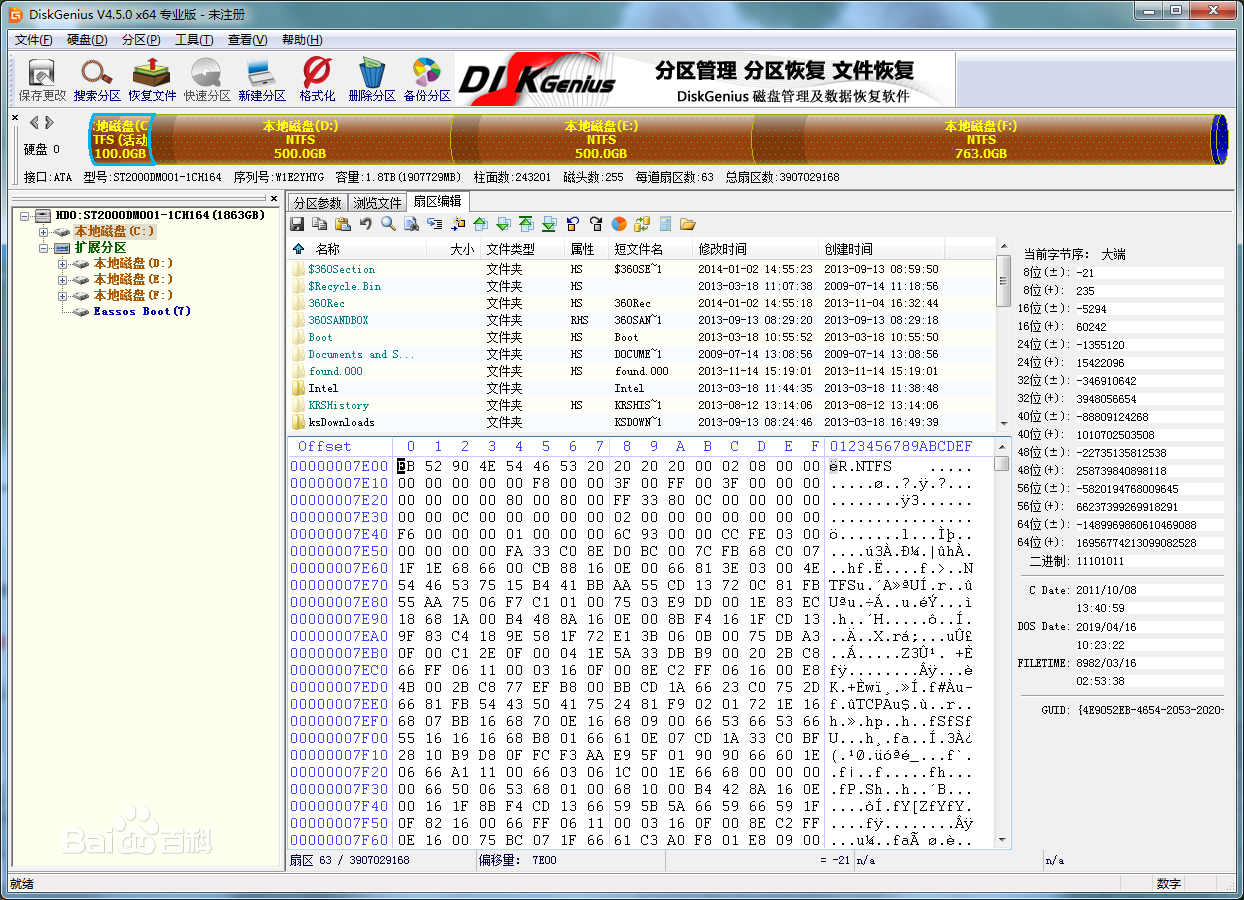
Task: Click the 格式化 (Format) icon
Action: click(317, 79)
